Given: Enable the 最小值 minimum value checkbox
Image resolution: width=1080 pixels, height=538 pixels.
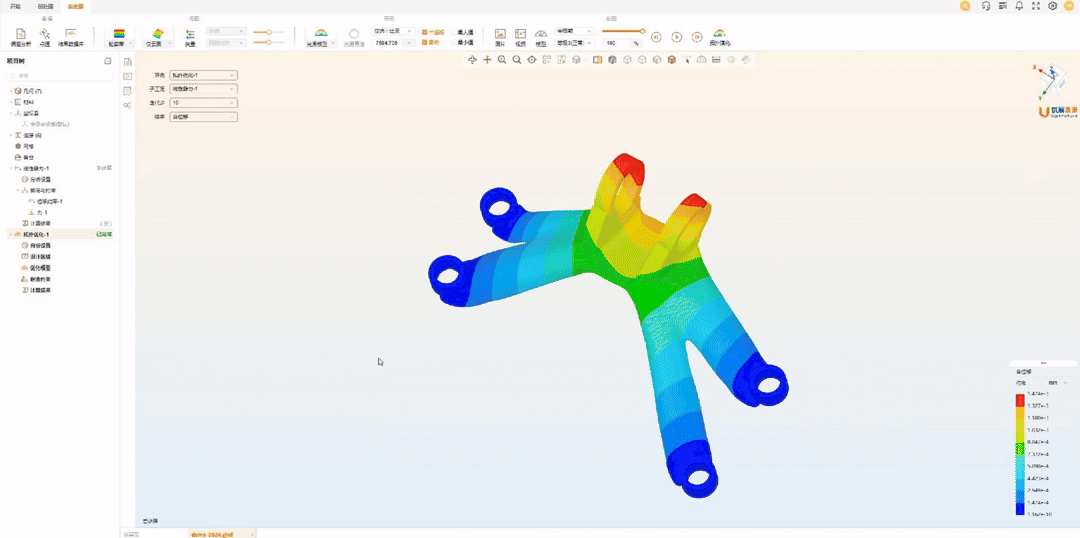Looking at the screenshot, I should 463,42.
